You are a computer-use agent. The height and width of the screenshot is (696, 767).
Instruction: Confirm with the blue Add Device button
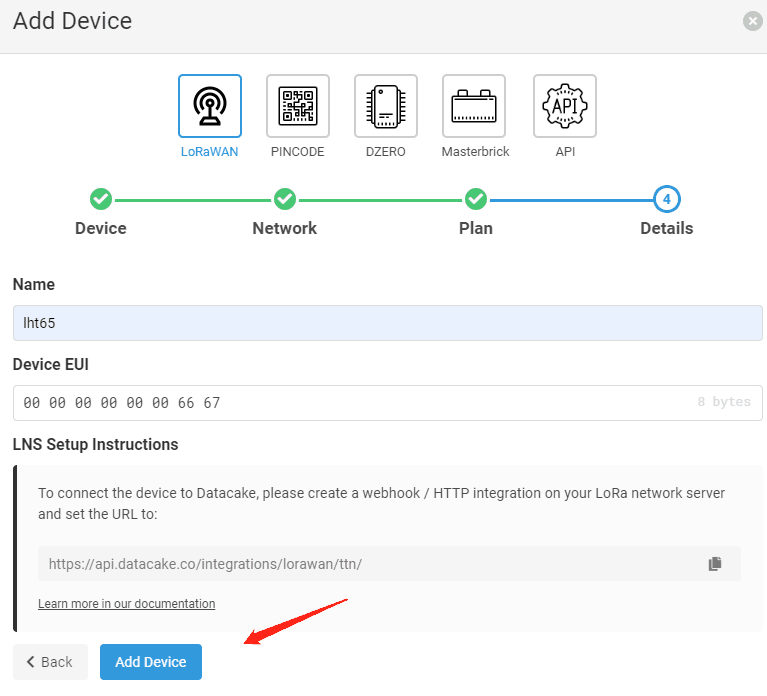pyautogui.click(x=151, y=662)
